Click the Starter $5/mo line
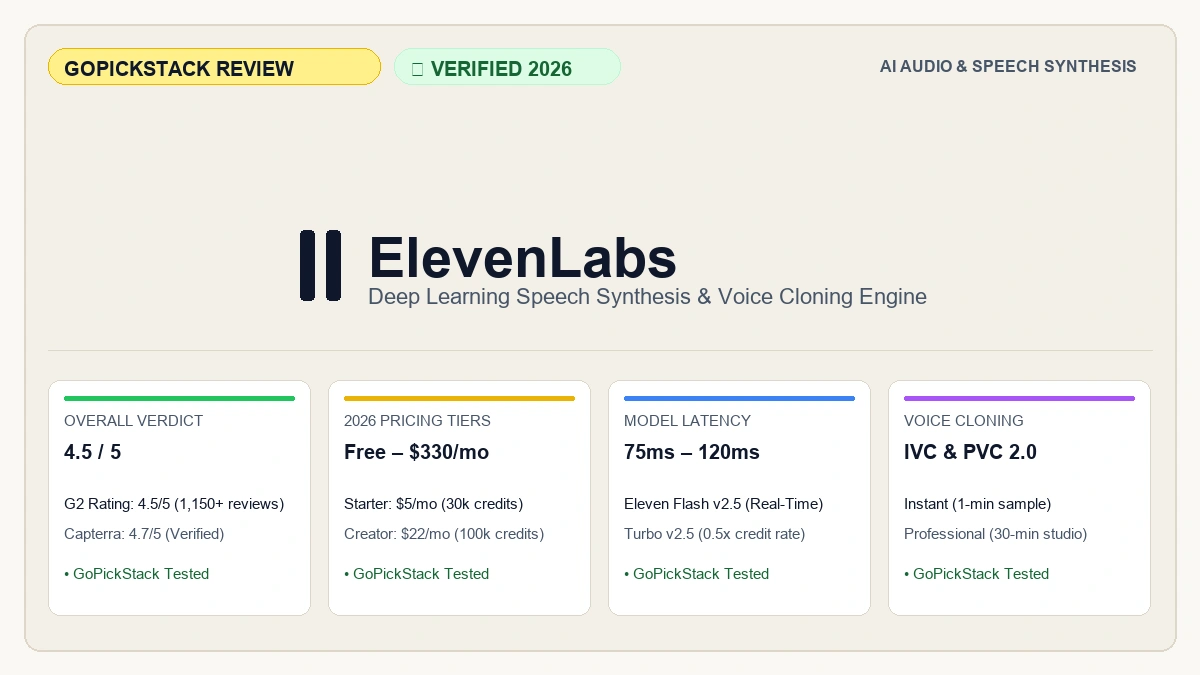 [x=433, y=504]
